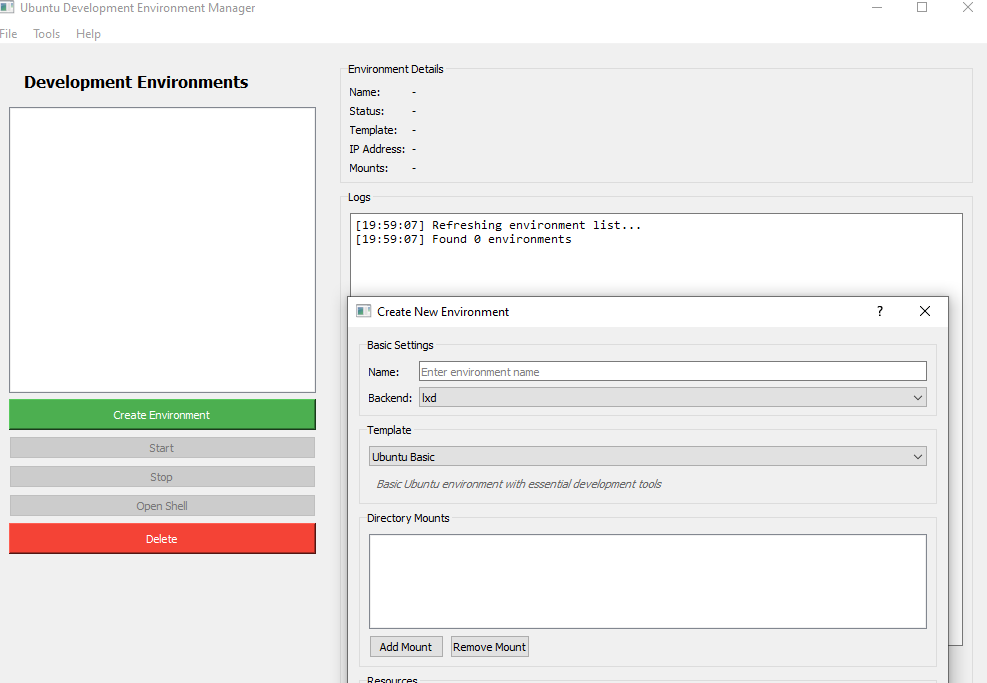Viewport: 987px width, 683px height.
Task: Click the main window app icon
Action: point(7,8)
